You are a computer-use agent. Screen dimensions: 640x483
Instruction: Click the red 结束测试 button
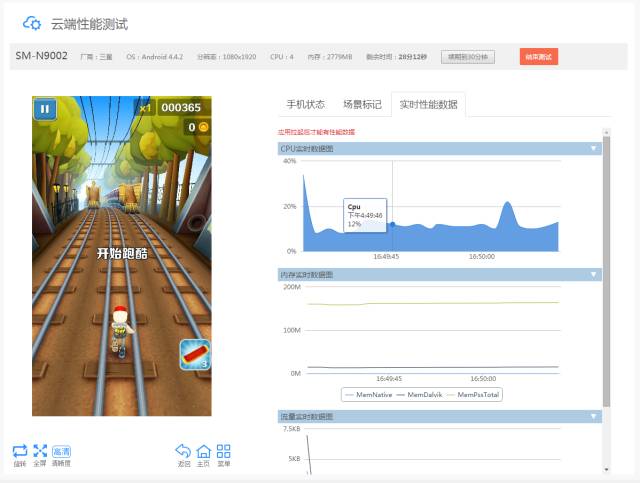[x=539, y=57]
